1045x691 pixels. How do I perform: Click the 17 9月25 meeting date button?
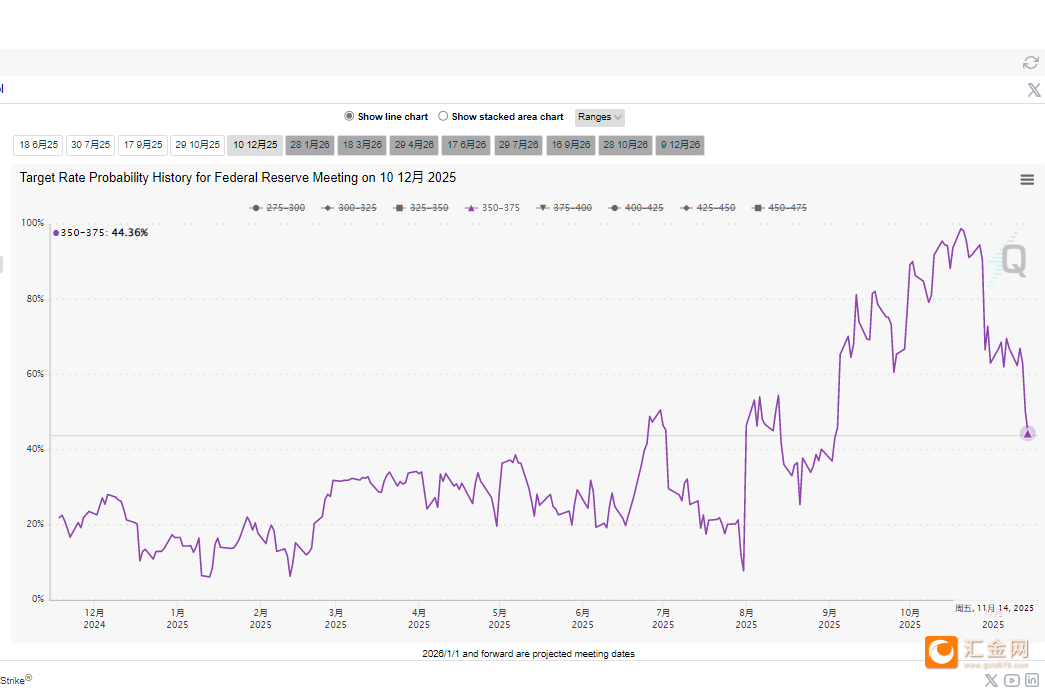pos(143,145)
